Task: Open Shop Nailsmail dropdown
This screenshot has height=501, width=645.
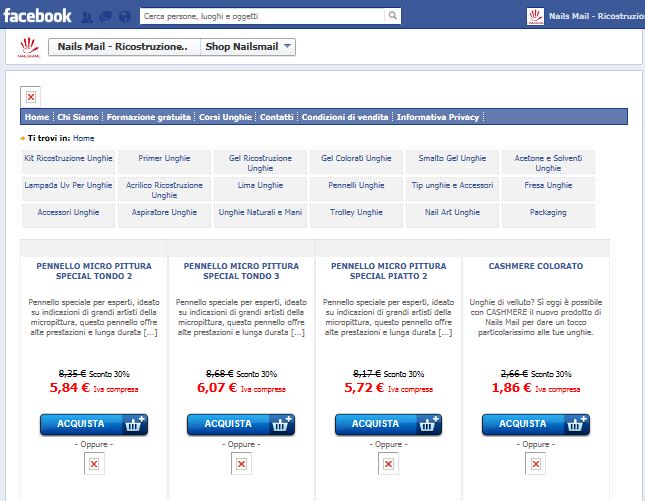Action: [248, 47]
